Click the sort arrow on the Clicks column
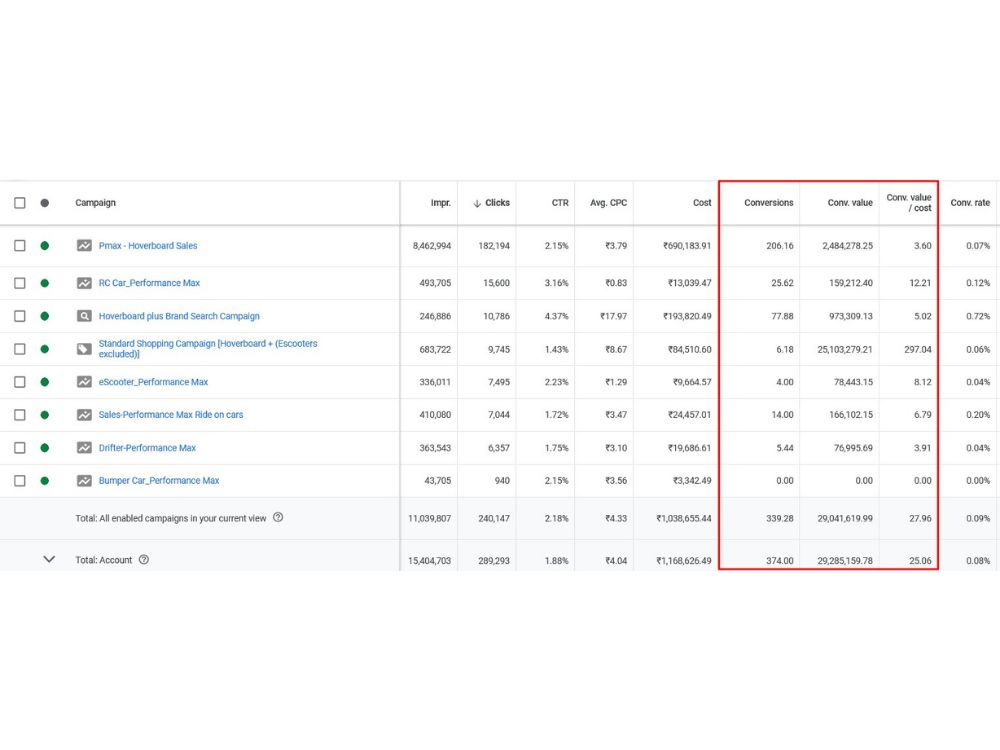Viewport: 1000px width, 750px height. [477, 203]
